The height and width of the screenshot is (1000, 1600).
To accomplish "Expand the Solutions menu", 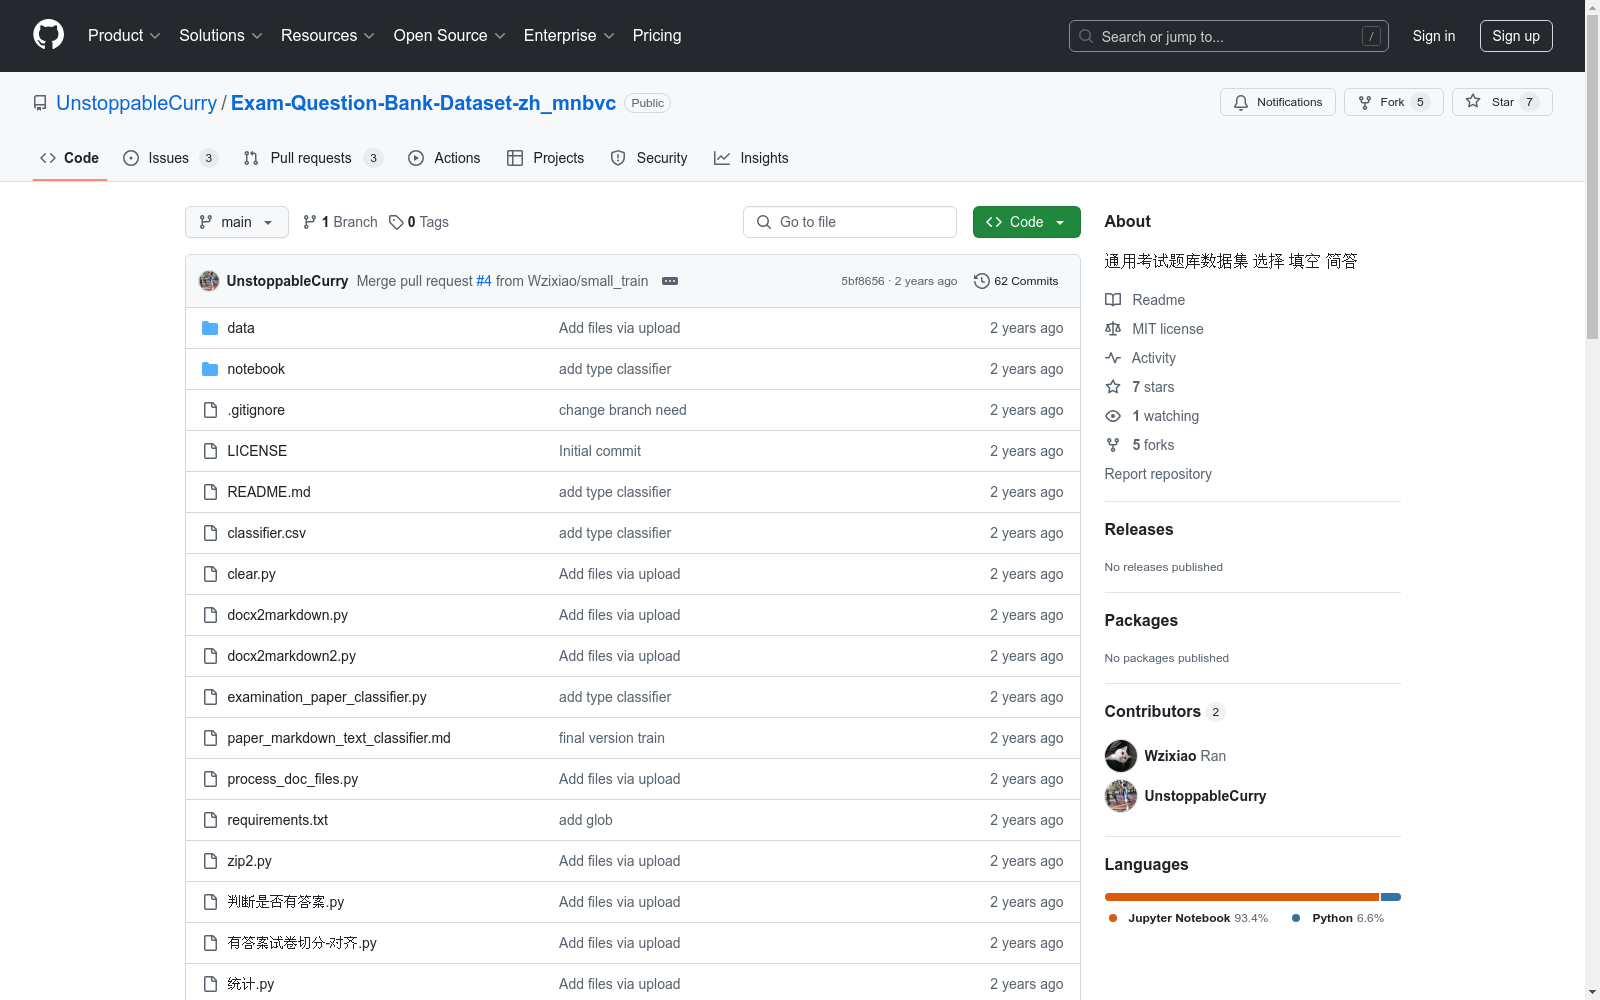I will pyautogui.click(x=221, y=35).
